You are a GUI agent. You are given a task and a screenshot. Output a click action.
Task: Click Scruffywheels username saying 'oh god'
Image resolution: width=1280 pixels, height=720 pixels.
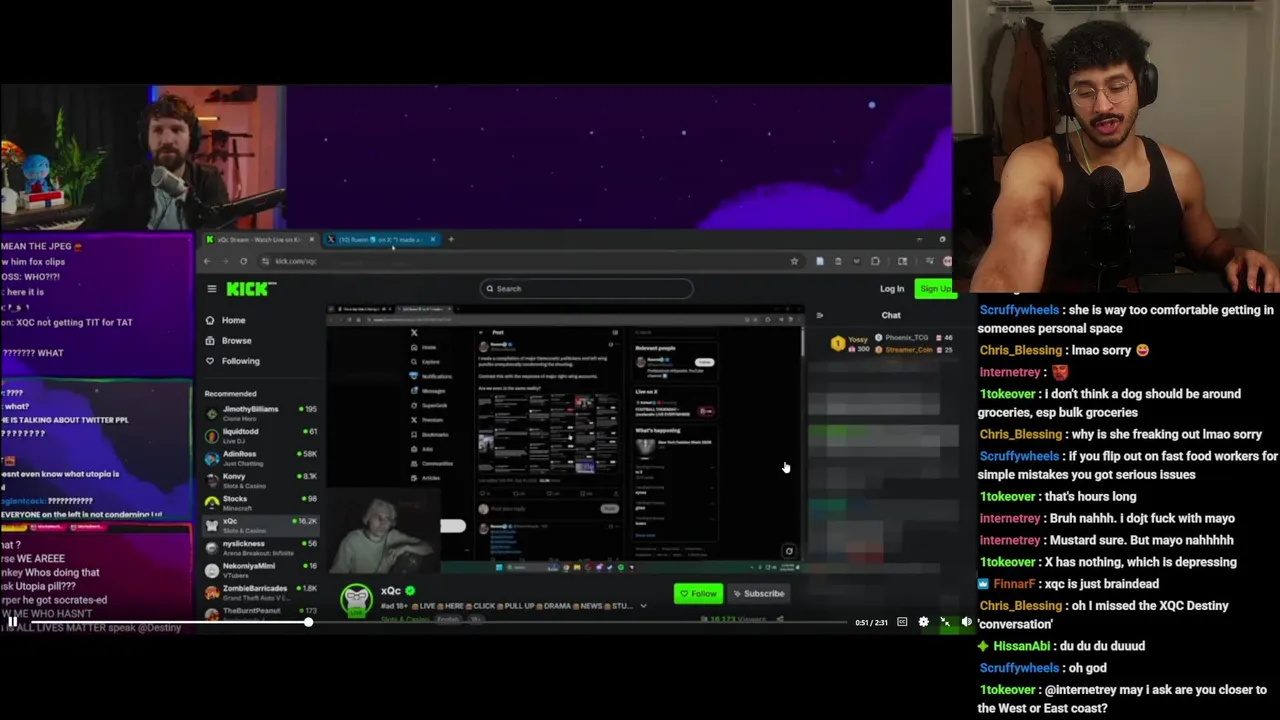(x=1018, y=668)
